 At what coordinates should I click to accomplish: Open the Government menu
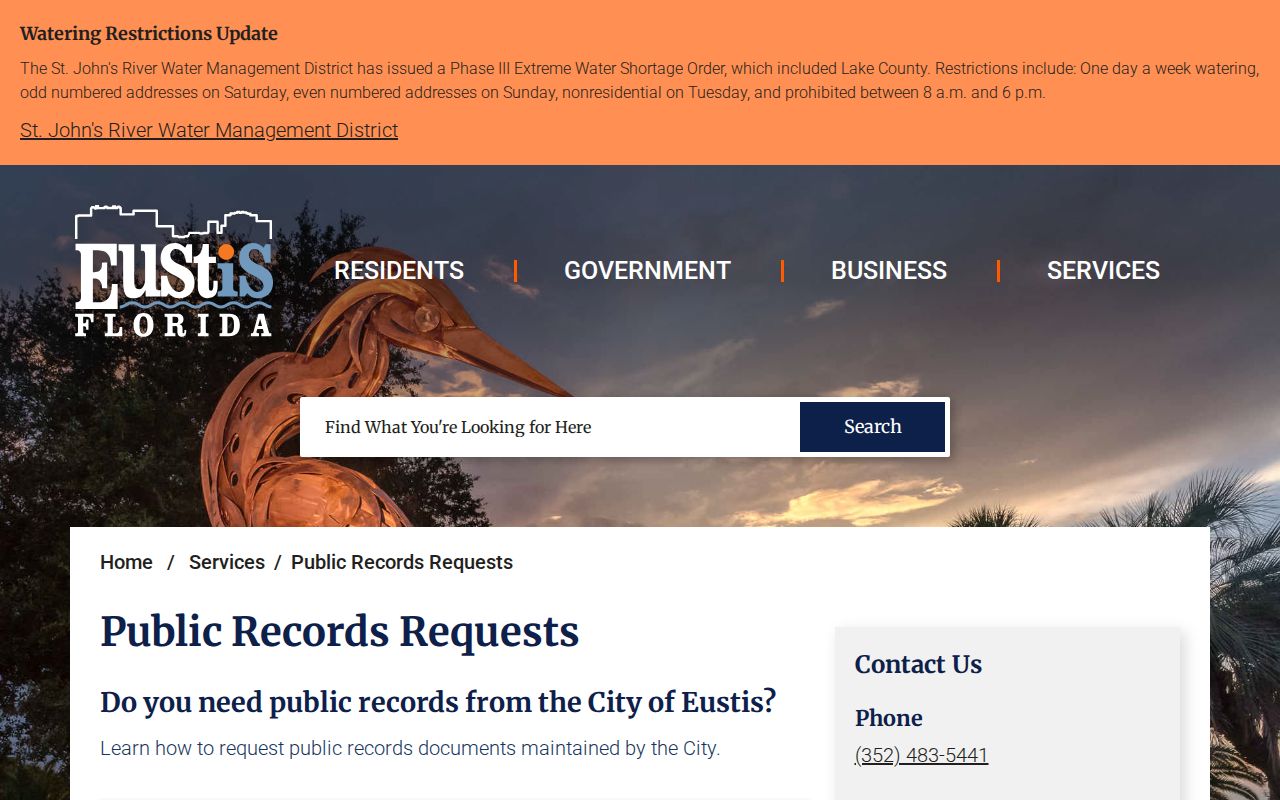pos(647,270)
